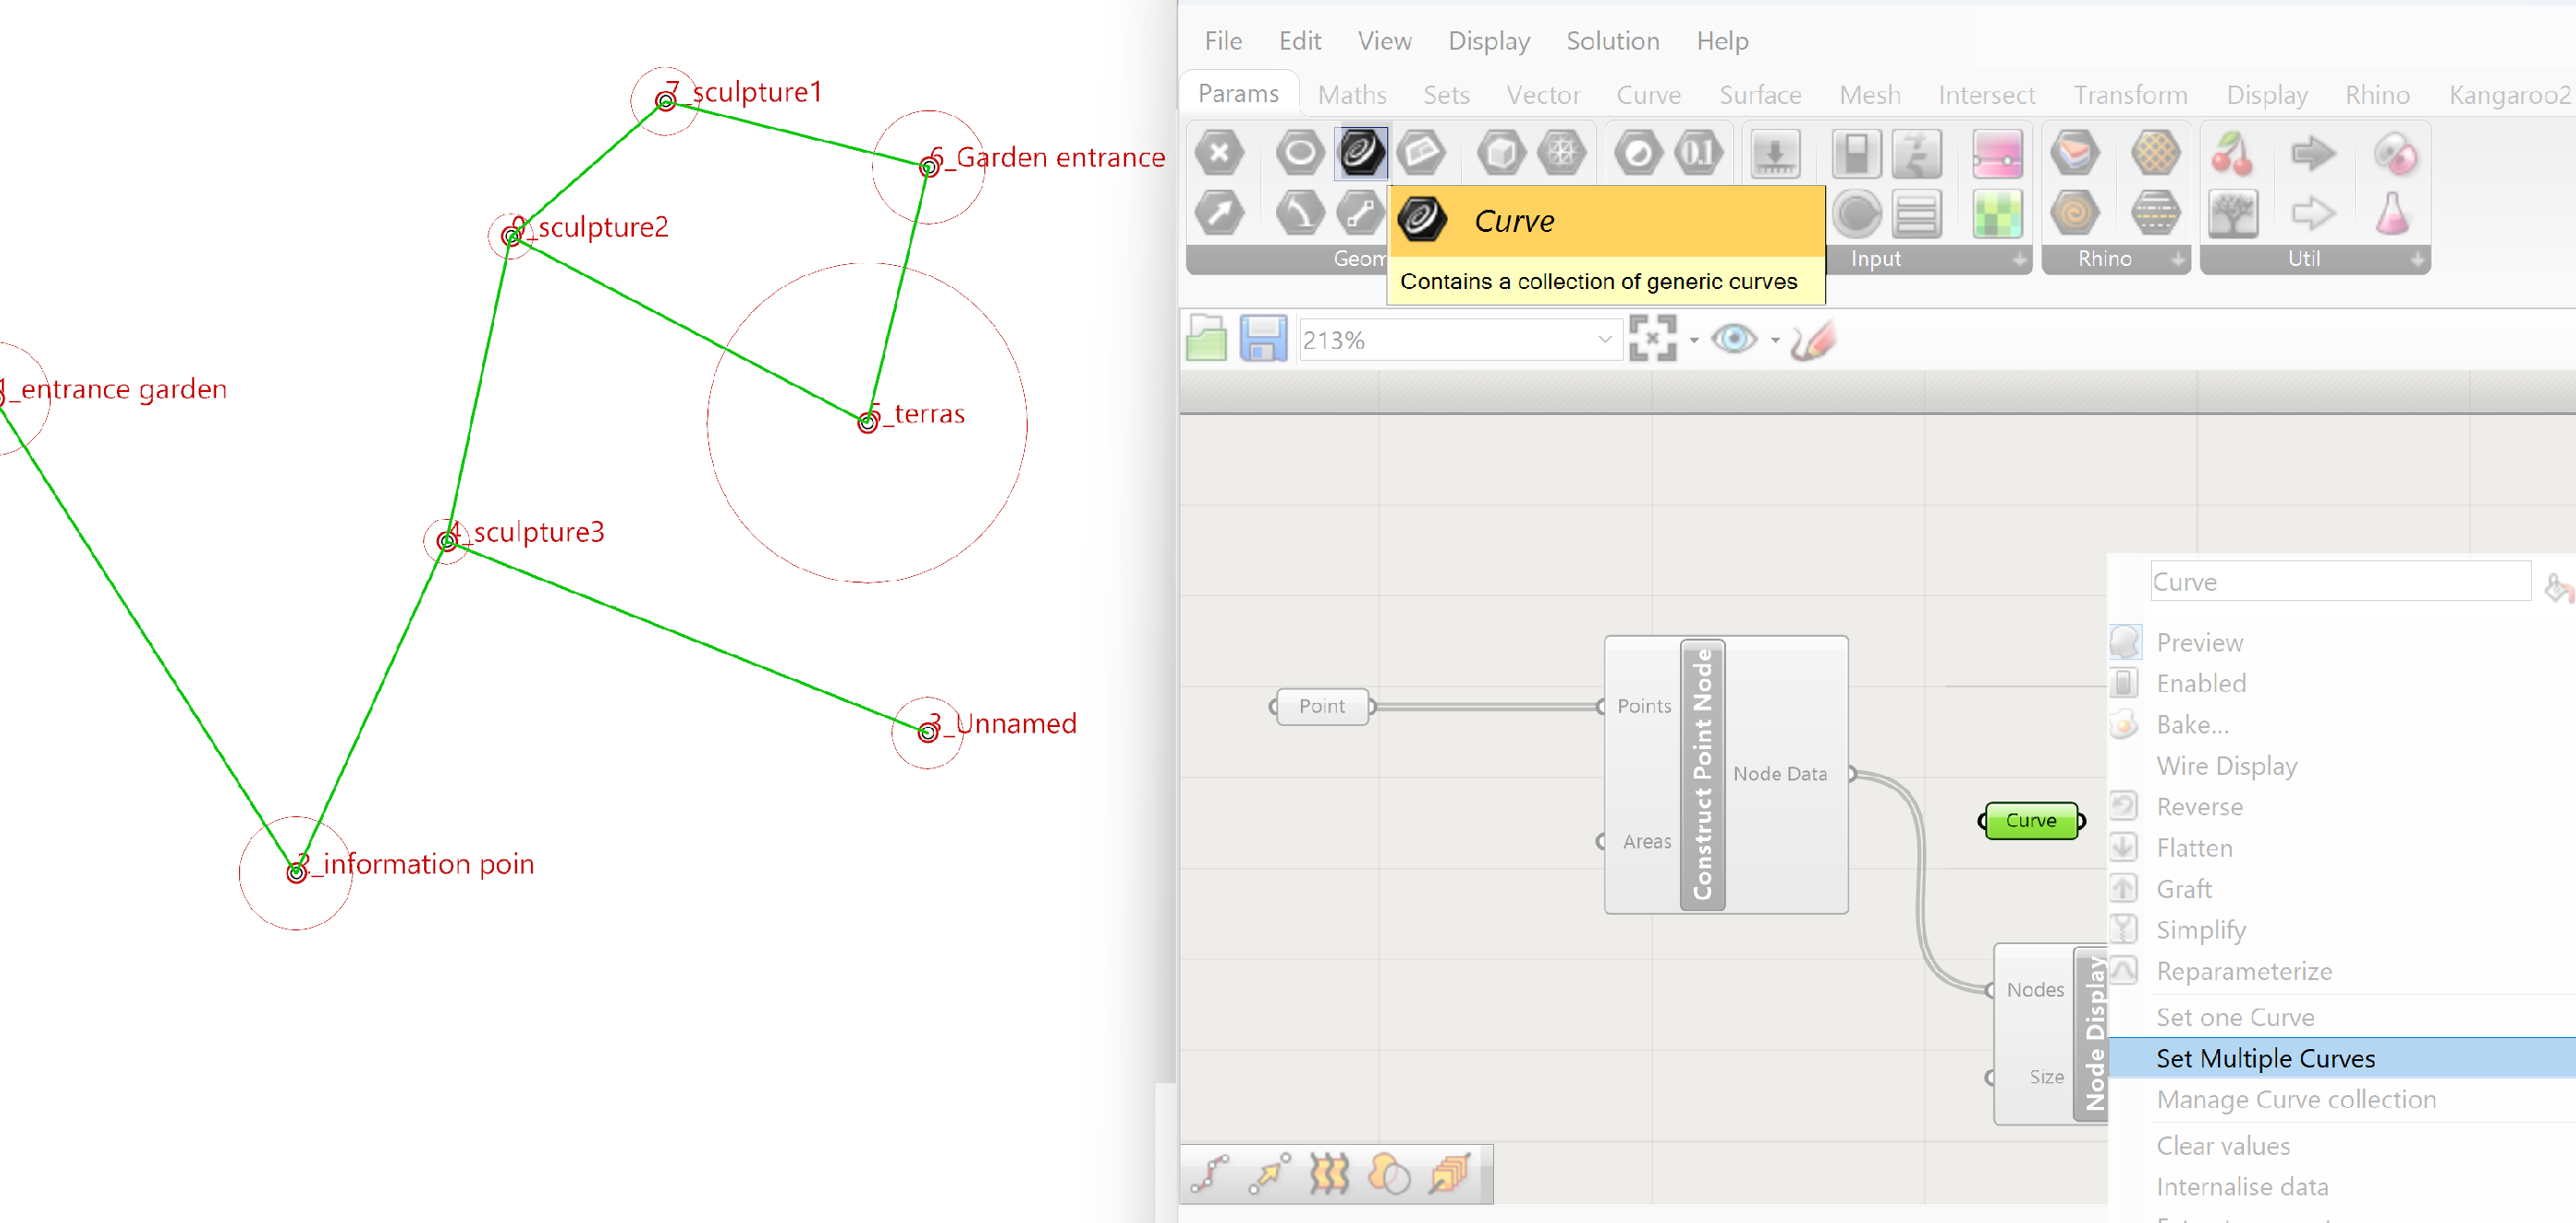Choose Set Multiple Curves option
The width and height of the screenshot is (2576, 1223).
(2265, 1058)
